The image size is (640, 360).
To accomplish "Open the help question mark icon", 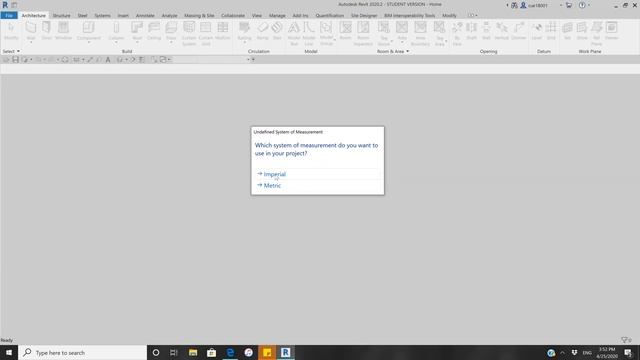I will pos(582,5).
